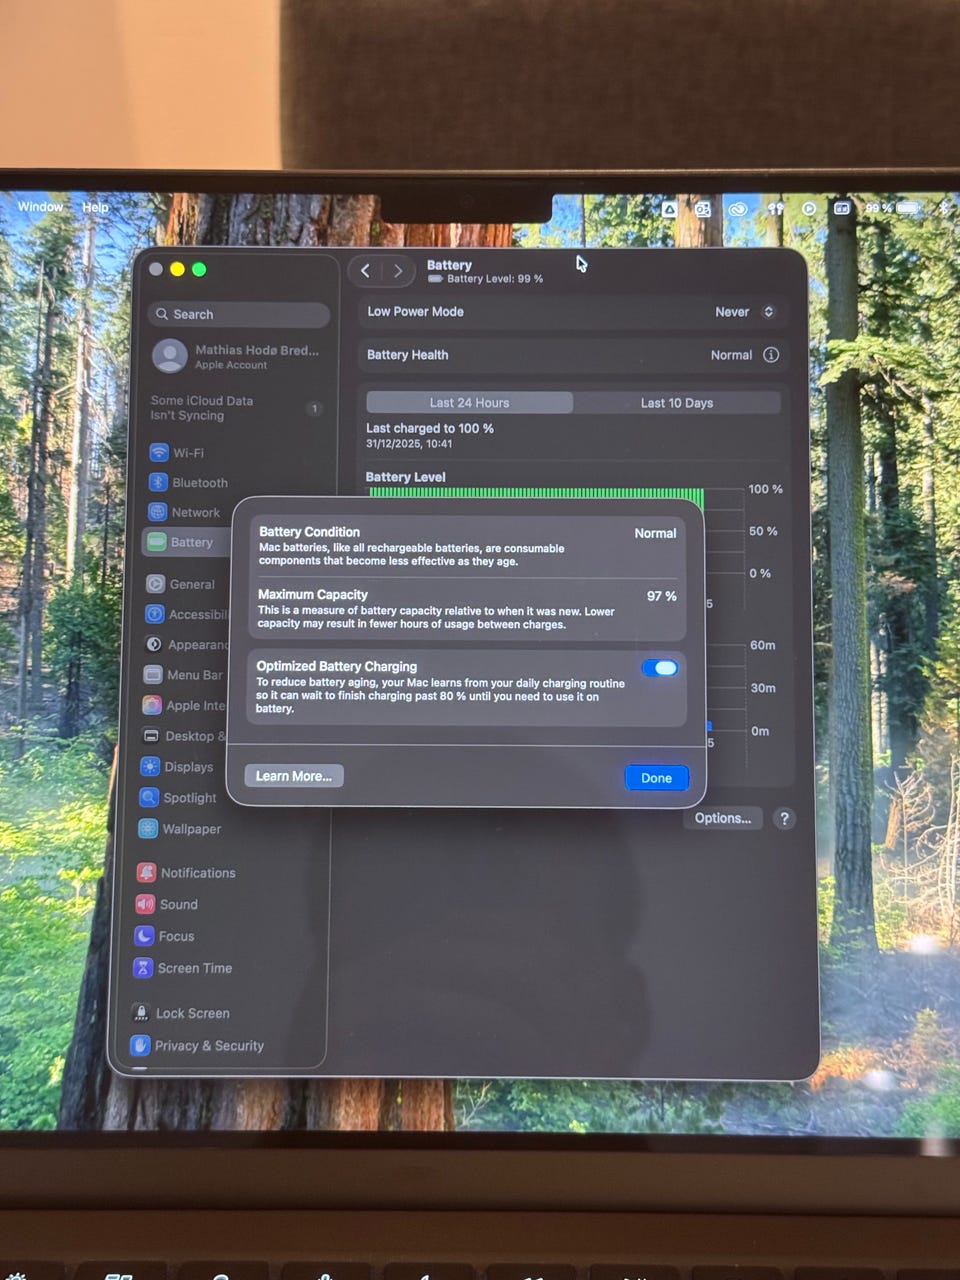Click the Bluetooth menu bar icon

[x=943, y=208]
